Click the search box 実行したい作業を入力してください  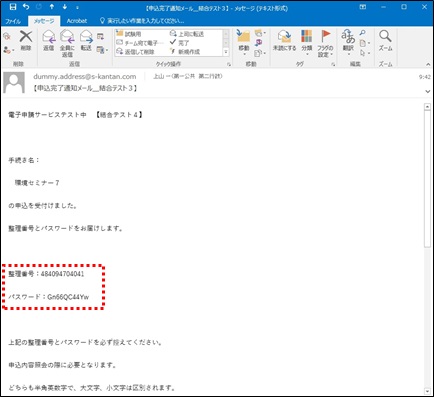(142, 21)
